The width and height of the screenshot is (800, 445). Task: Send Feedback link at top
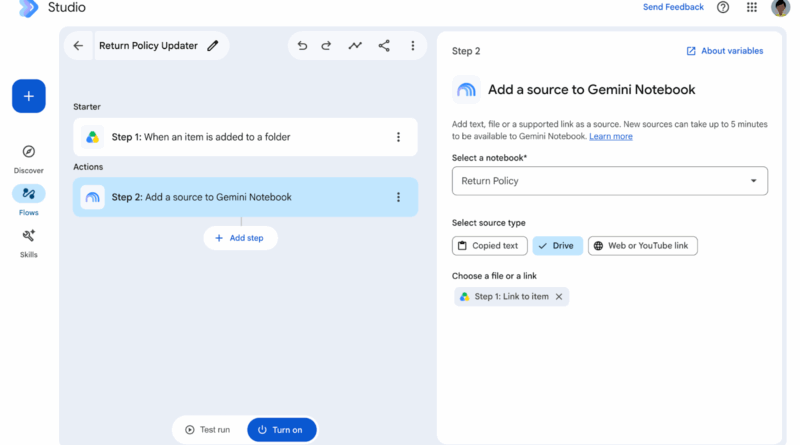(x=673, y=7)
